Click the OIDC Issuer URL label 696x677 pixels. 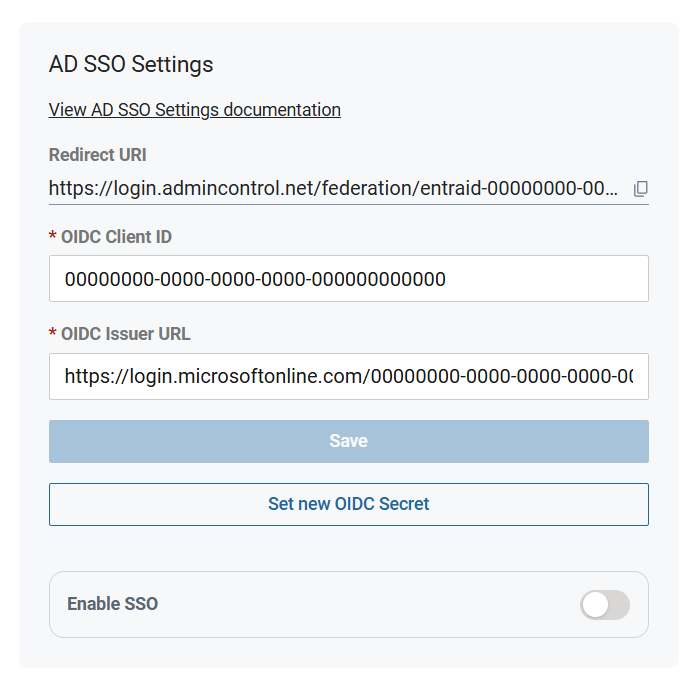pyautogui.click(x=126, y=334)
